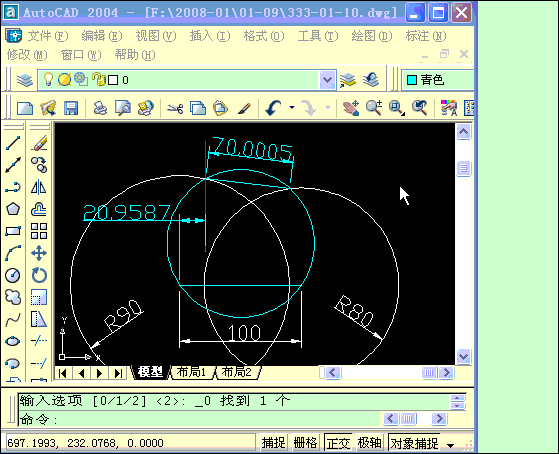Click Make Object's Layer Current icon
The image size is (559, 454).
[348, 80]
